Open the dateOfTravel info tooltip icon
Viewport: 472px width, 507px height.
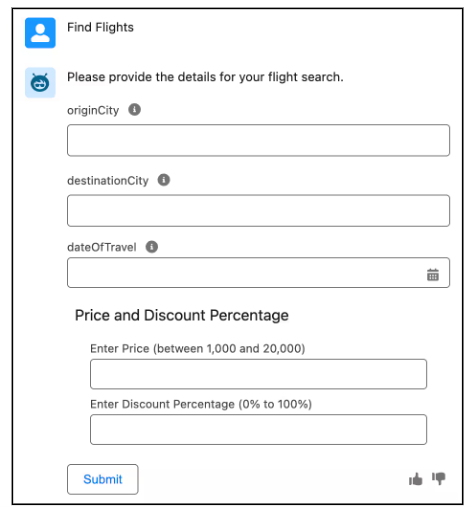152,247
